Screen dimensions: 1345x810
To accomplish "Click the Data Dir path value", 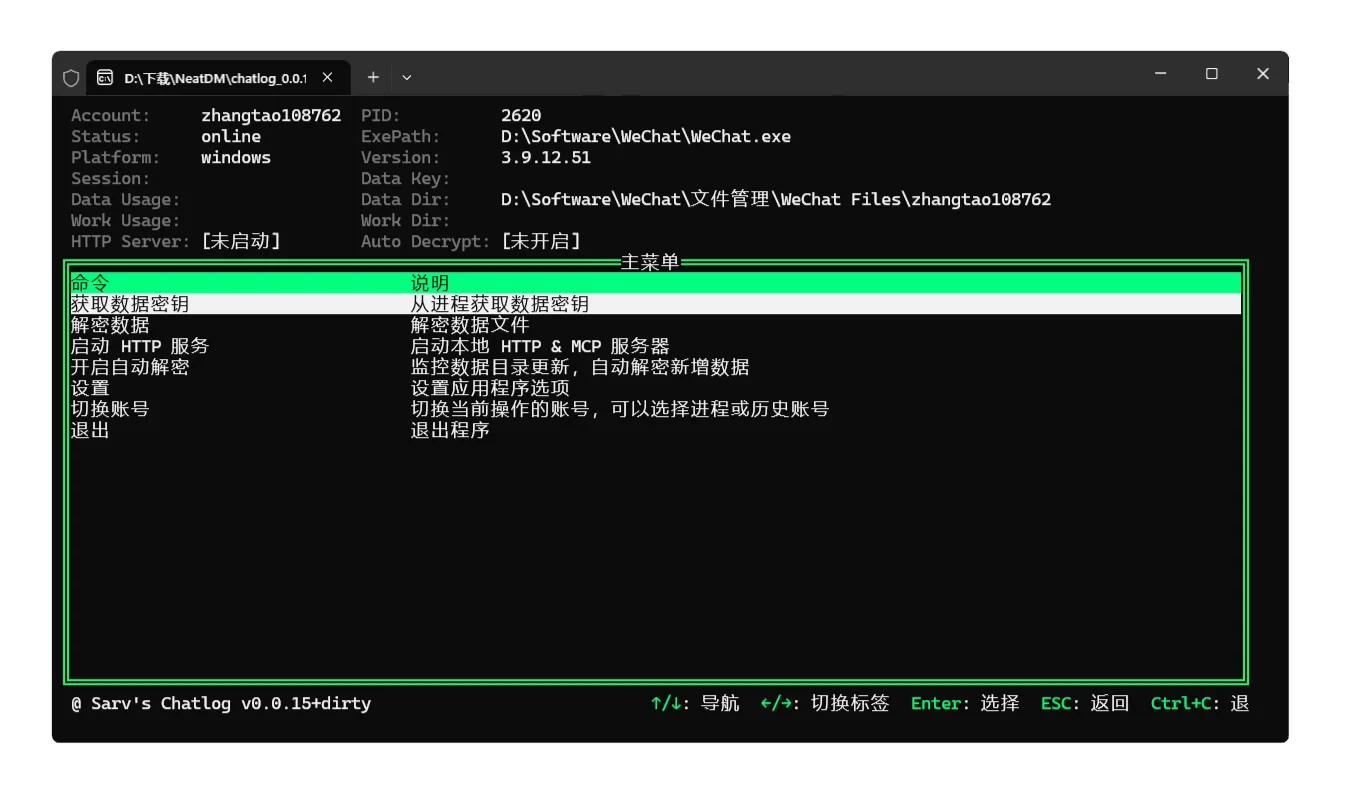I will tap(776, 199).
